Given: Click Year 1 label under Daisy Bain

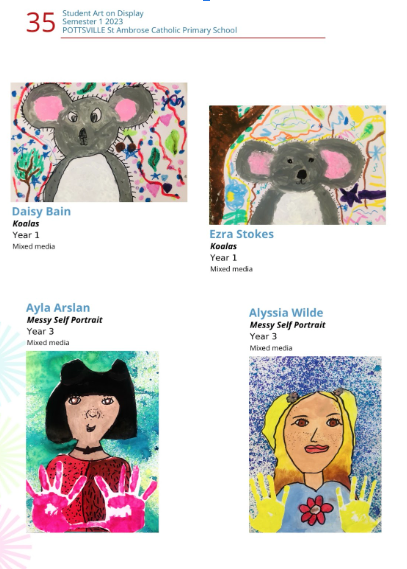Looking at the screenshot, I should coord(26,235).
